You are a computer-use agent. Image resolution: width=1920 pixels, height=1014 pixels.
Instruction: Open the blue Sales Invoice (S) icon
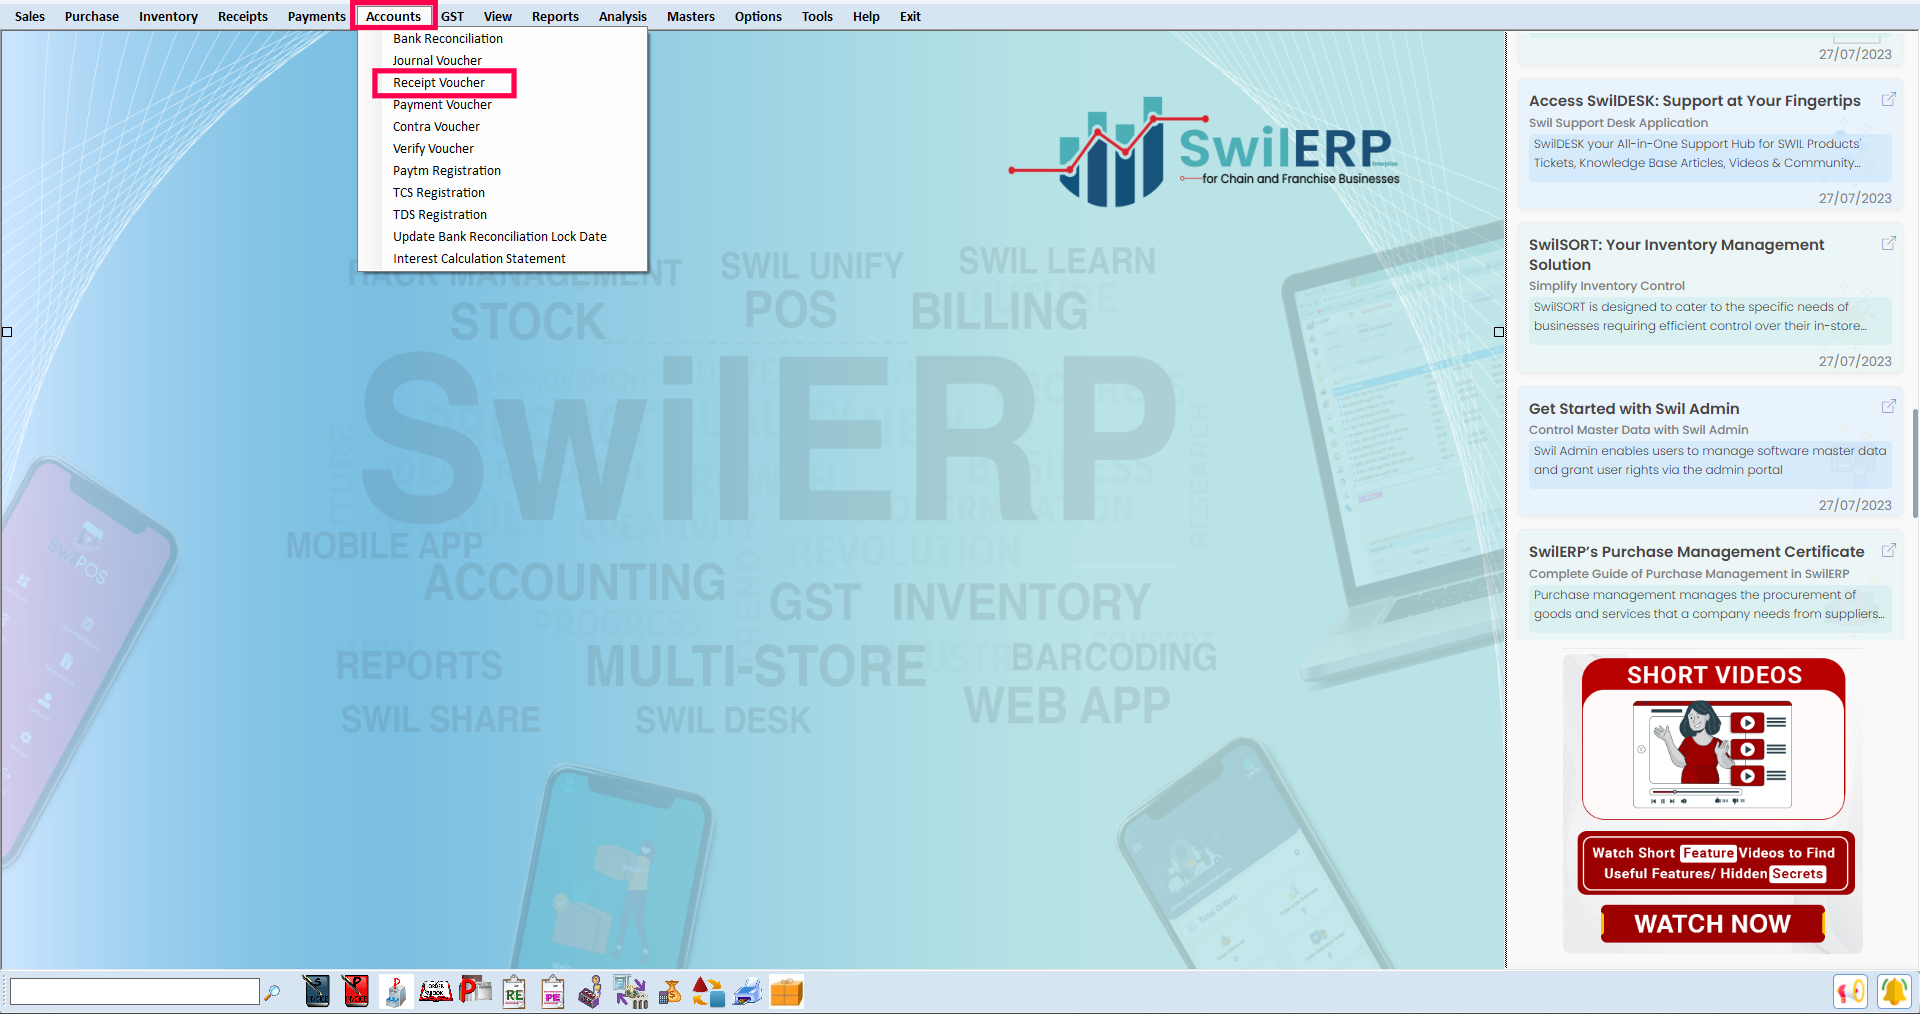coord(317,991)
